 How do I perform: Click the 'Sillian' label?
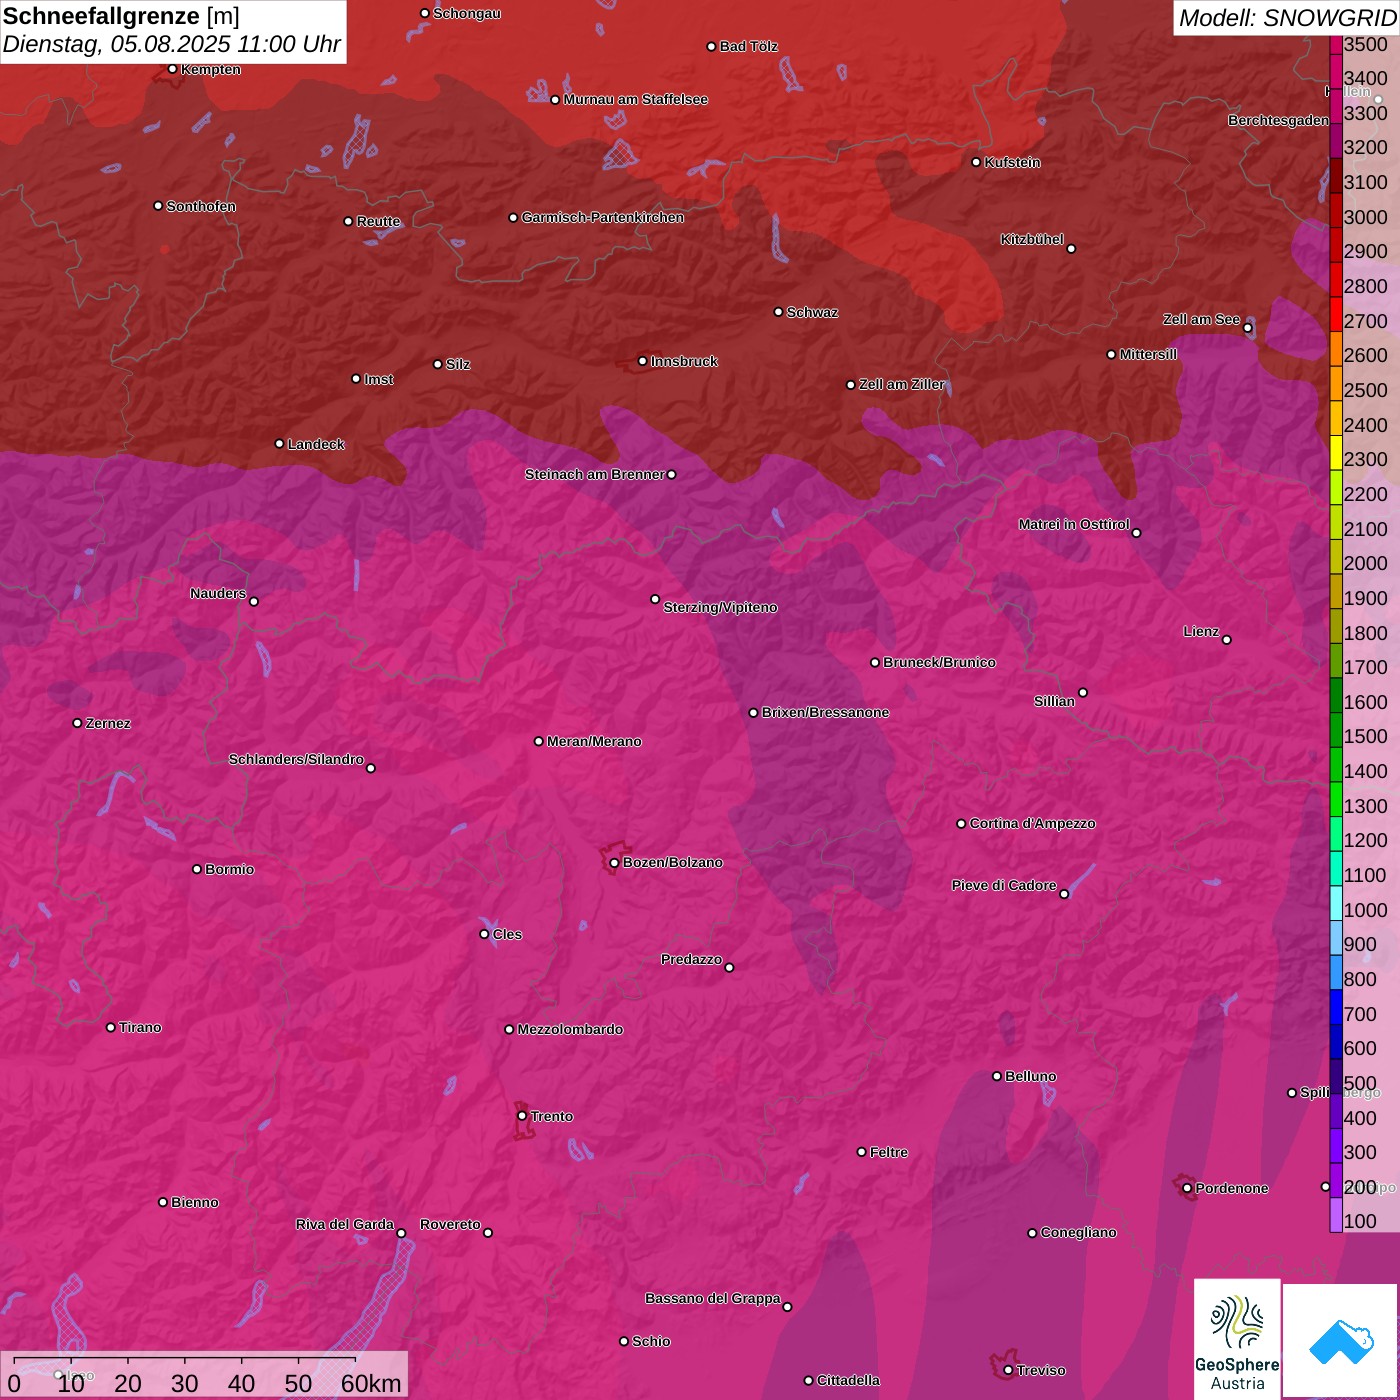tap(1054, 701)
